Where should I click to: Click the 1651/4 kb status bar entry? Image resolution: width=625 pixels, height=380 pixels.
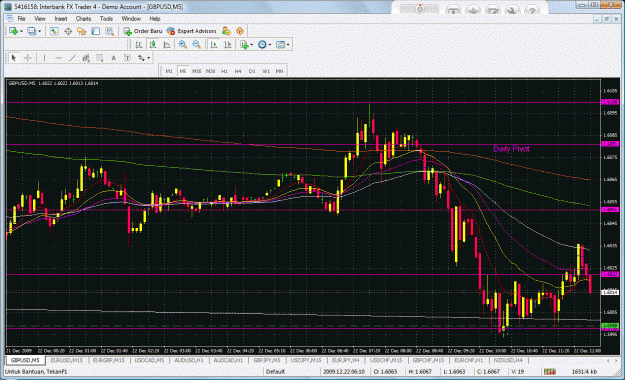click(584, 372)
